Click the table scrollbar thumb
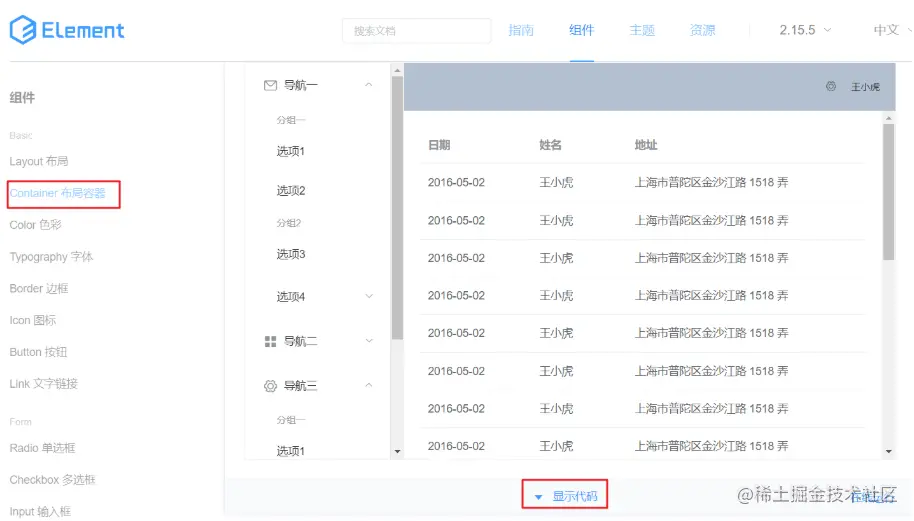 coord(888,192)
